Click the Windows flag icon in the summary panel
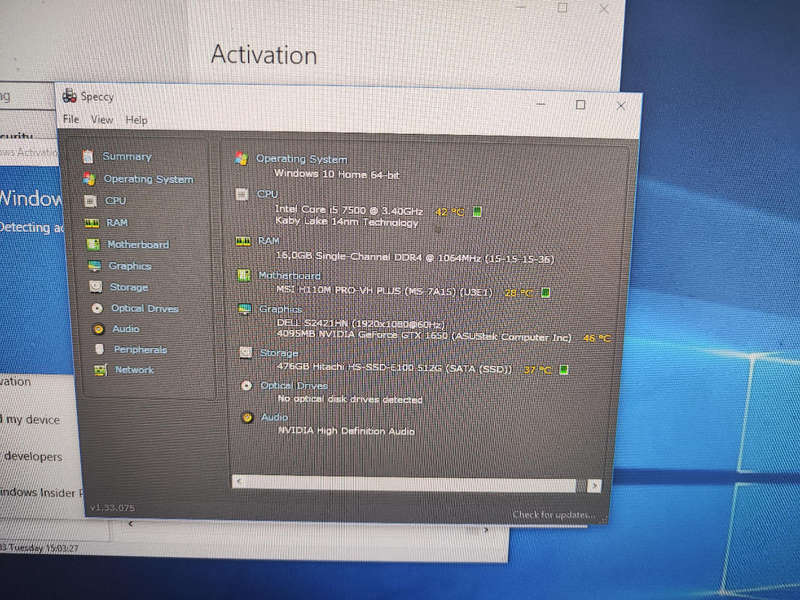This screenshot has height=600, width=800. tap(241, 159)
